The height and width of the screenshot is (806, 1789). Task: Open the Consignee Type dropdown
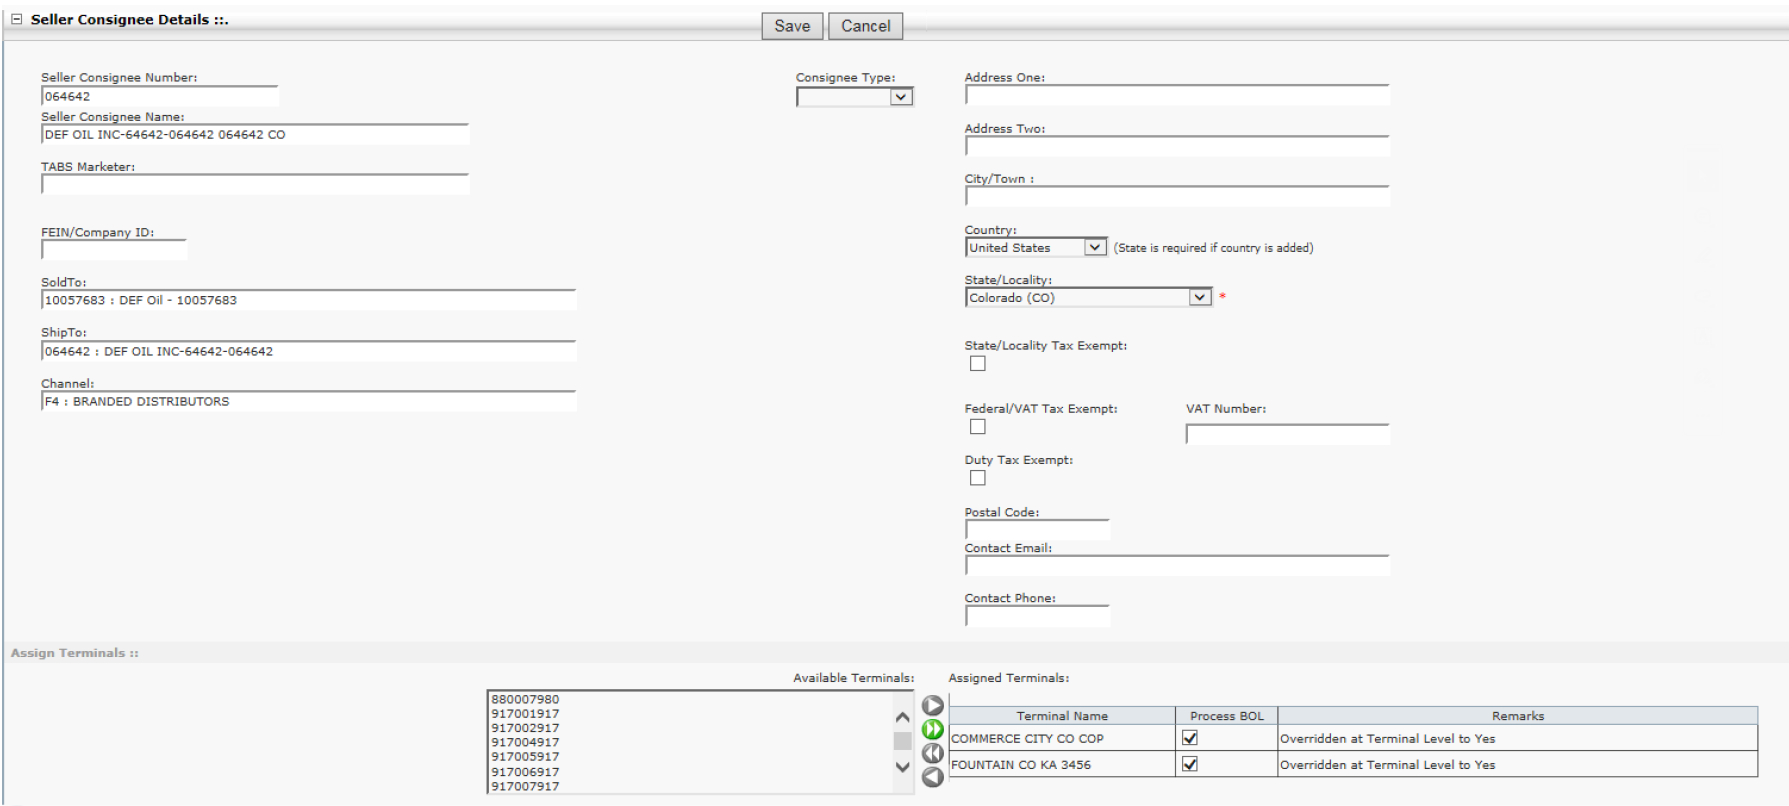900,97
